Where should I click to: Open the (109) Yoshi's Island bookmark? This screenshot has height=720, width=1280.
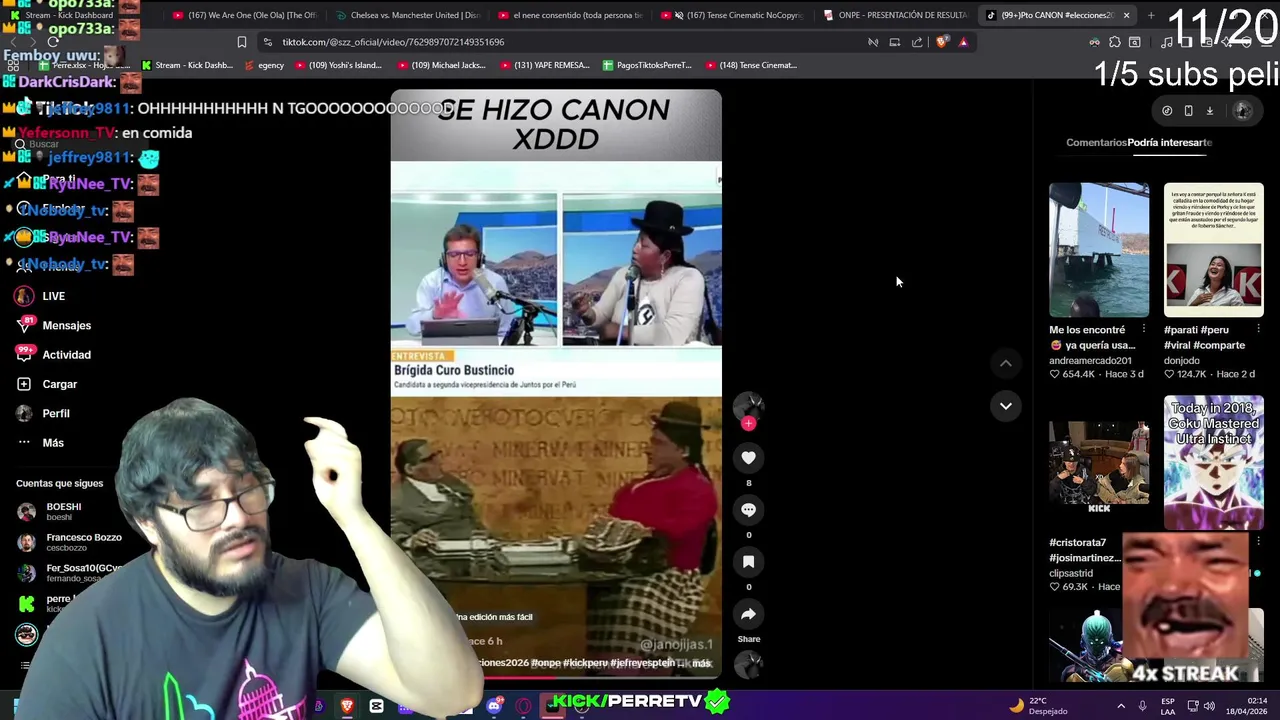coord(336,65)
